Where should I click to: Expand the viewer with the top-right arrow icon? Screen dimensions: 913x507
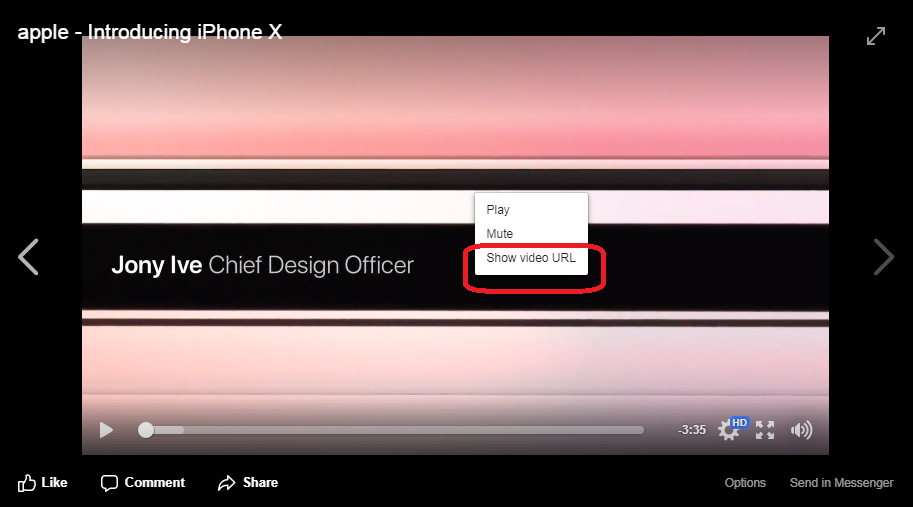[876, 36]
